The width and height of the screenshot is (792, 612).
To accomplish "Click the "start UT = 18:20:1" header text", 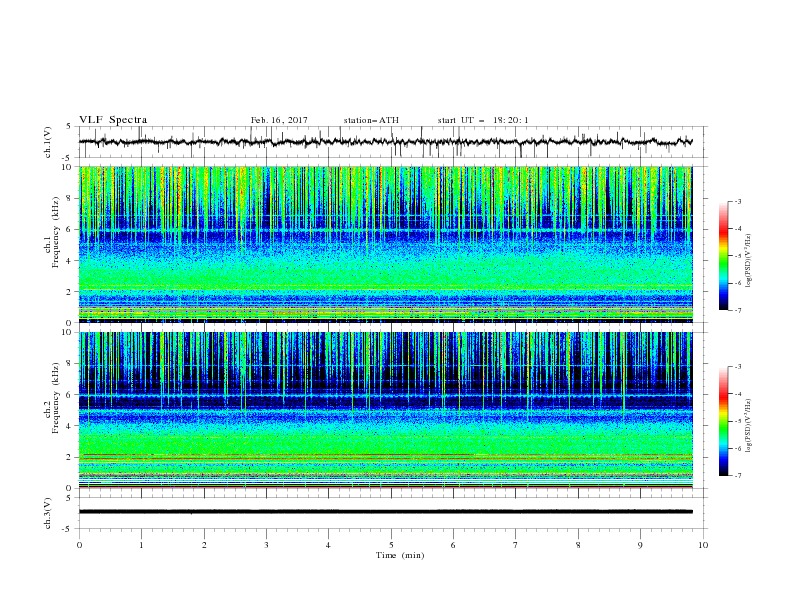I will (482, 120).
